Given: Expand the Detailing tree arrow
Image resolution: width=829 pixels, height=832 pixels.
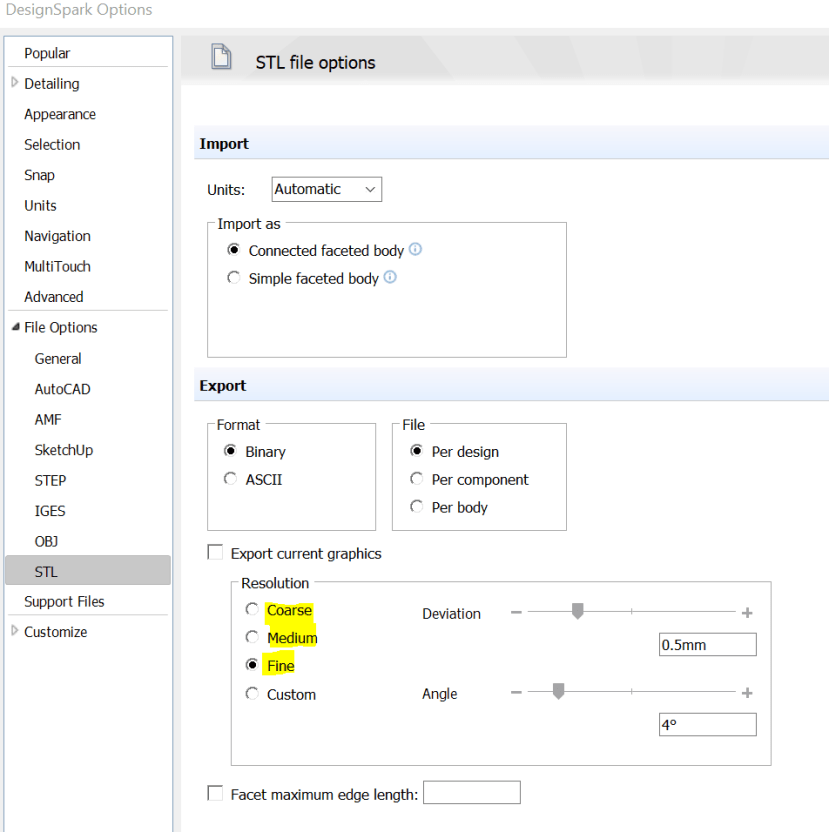Looking at the screenshot, I should [x=15, y=82].
